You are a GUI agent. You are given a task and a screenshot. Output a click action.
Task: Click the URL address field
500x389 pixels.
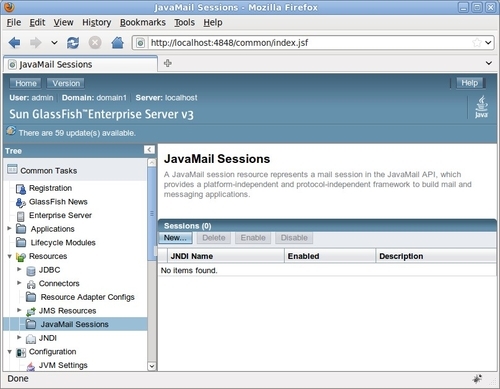309,43
